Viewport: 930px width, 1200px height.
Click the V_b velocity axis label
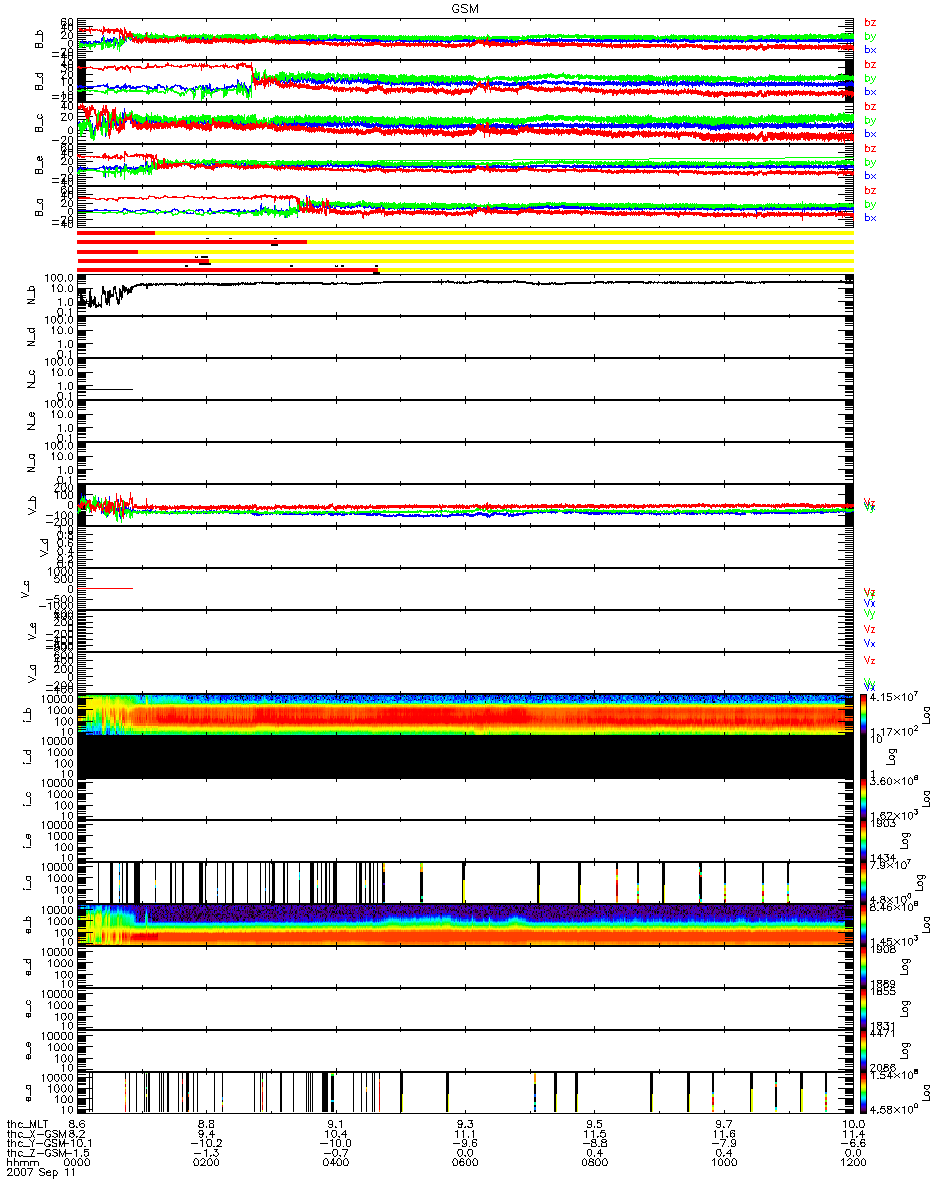coord(32,505)
